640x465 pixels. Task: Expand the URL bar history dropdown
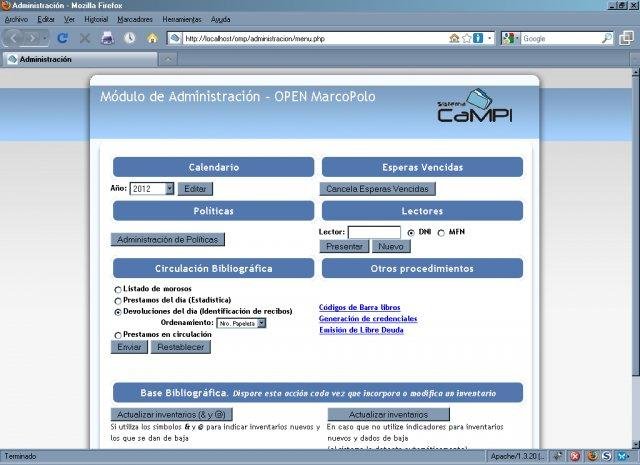click(x=489, y=39)
